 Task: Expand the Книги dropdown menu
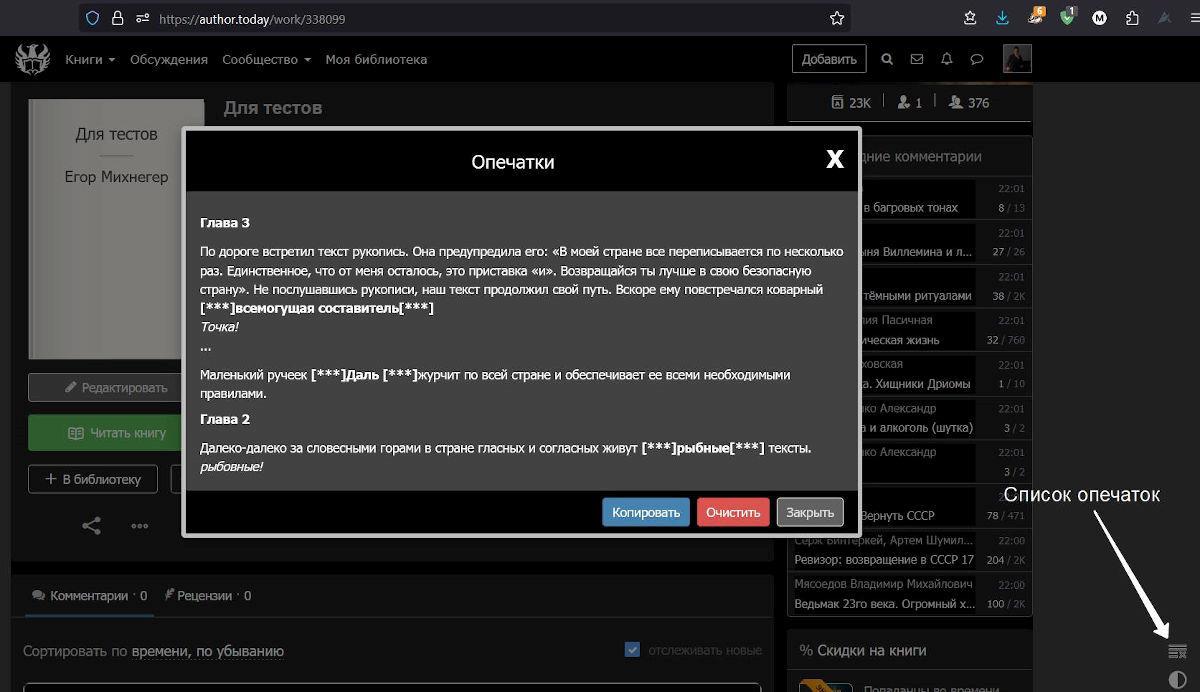coord(90,60)
